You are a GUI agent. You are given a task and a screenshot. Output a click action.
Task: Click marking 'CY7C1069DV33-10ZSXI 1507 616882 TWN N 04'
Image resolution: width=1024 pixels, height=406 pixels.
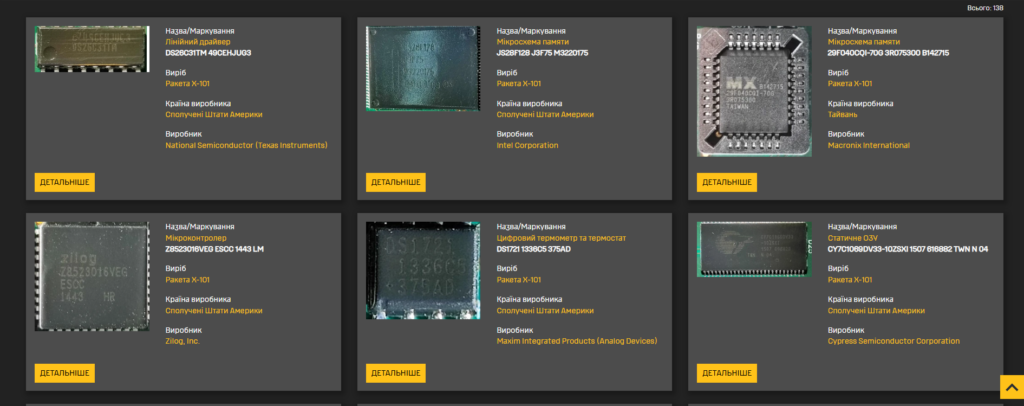click(x=908, y=249)
